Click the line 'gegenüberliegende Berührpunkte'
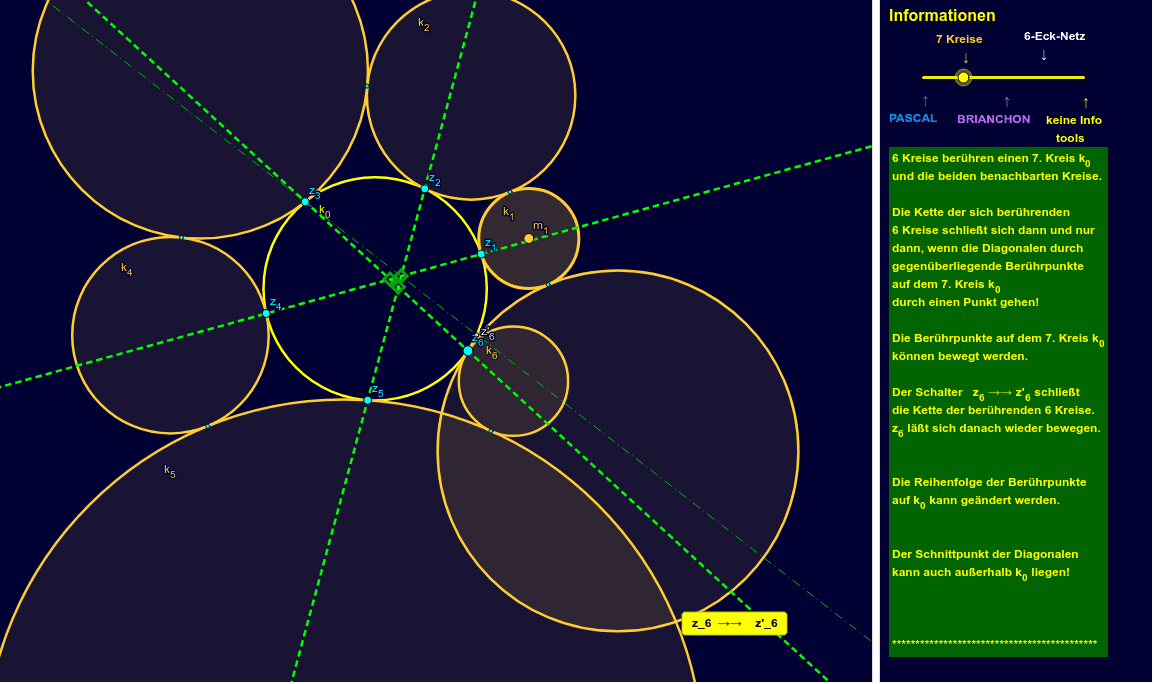The width and height of the screenshot is (1154, 684). pos(988,267)
